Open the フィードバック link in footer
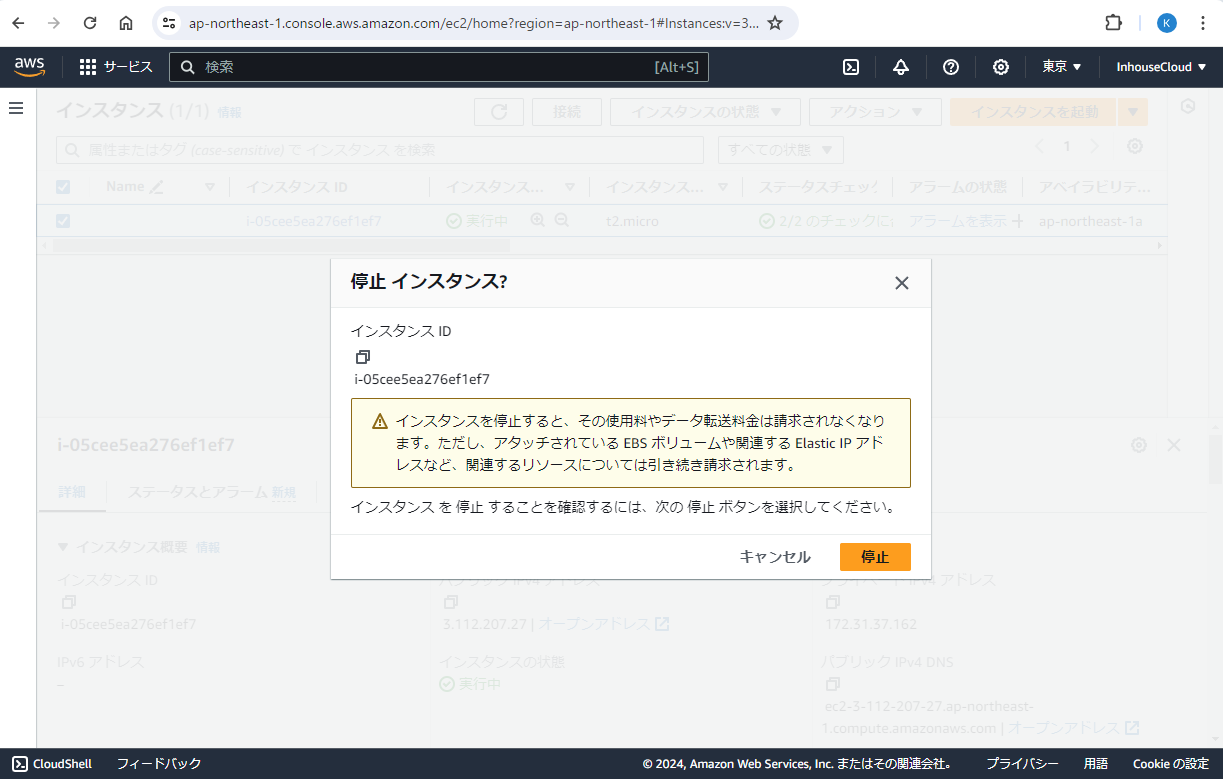The image size is (1223, 779). [159, 764]
